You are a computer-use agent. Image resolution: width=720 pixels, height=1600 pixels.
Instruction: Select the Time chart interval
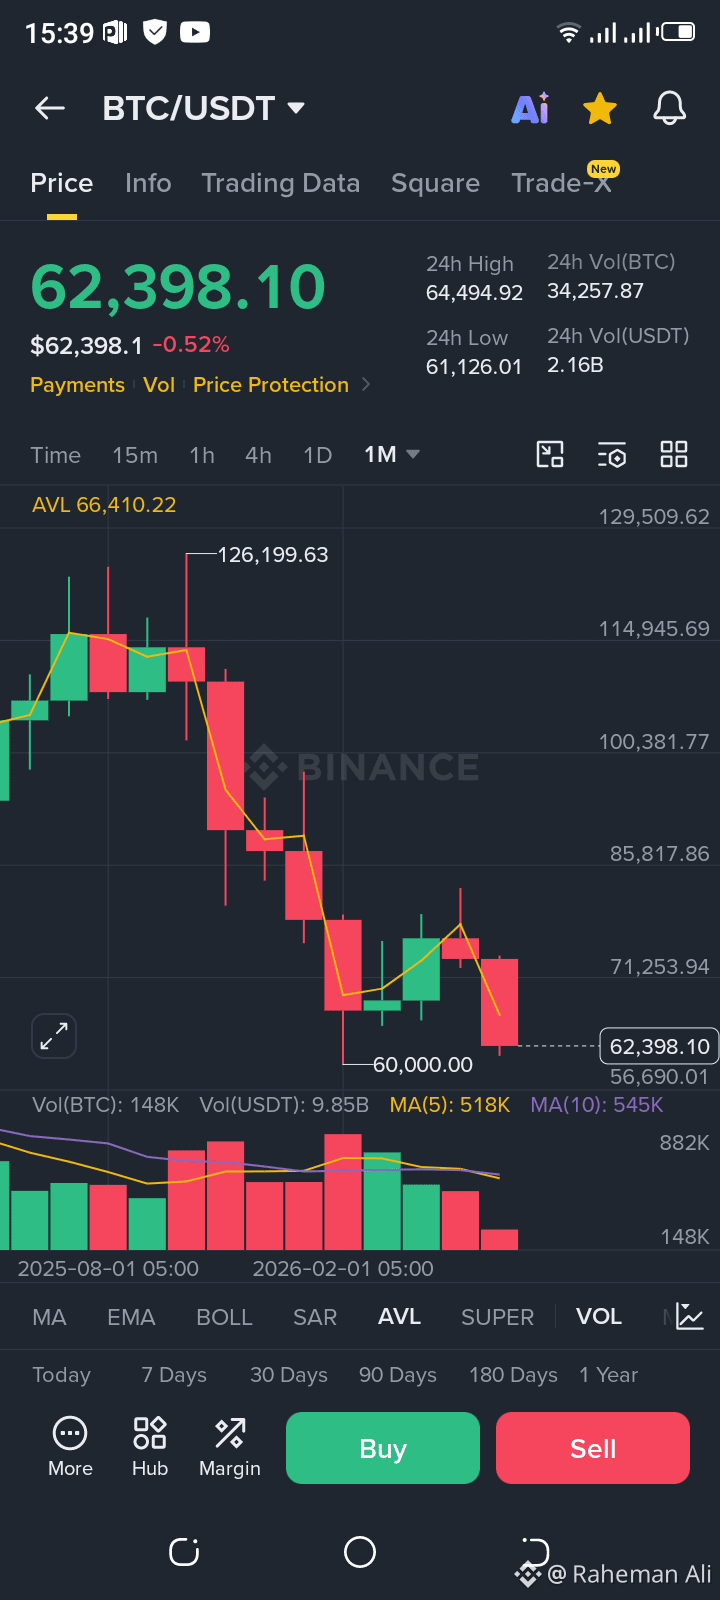[55, 455]
